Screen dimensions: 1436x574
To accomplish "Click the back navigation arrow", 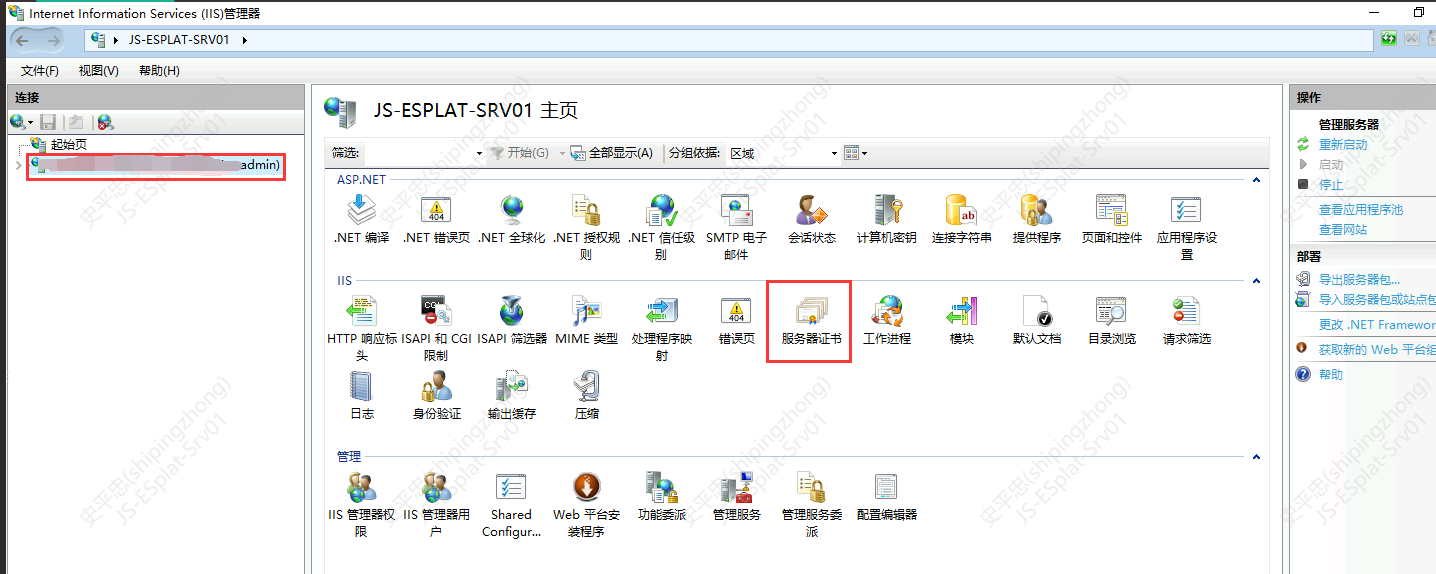I will coord(22,39).
